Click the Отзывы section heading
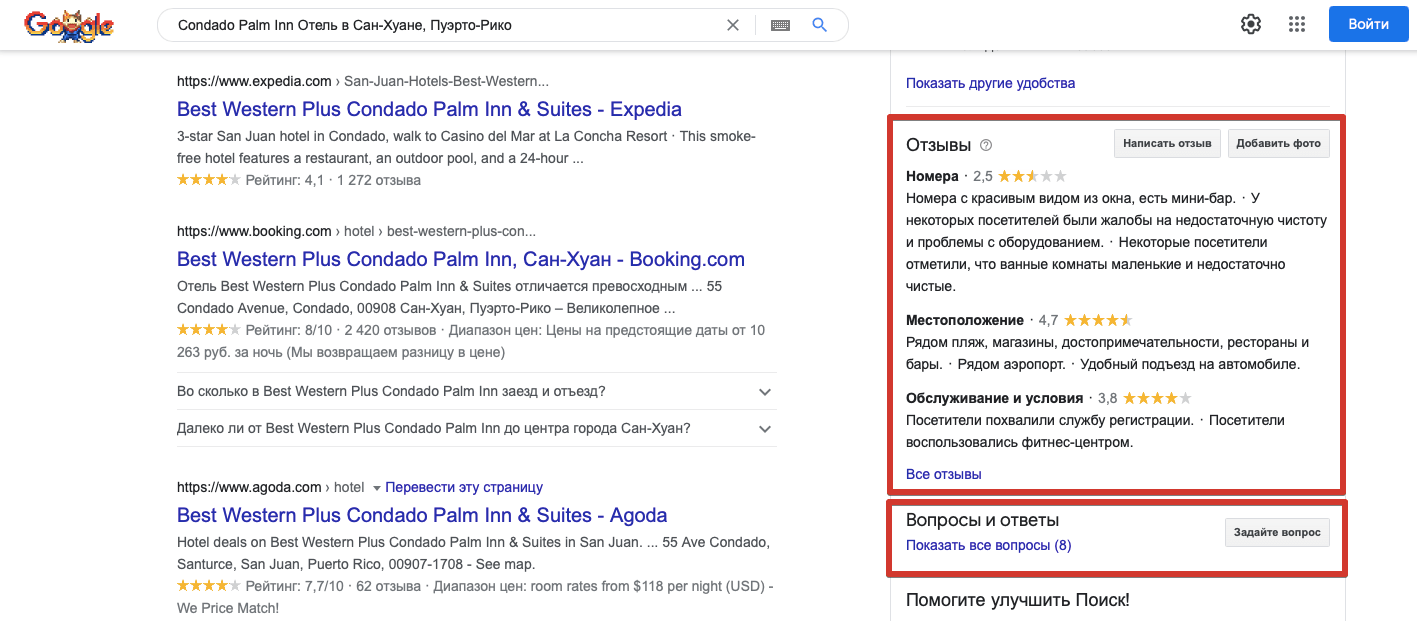This screenshot has height=621, width=1417. (938, 144)
